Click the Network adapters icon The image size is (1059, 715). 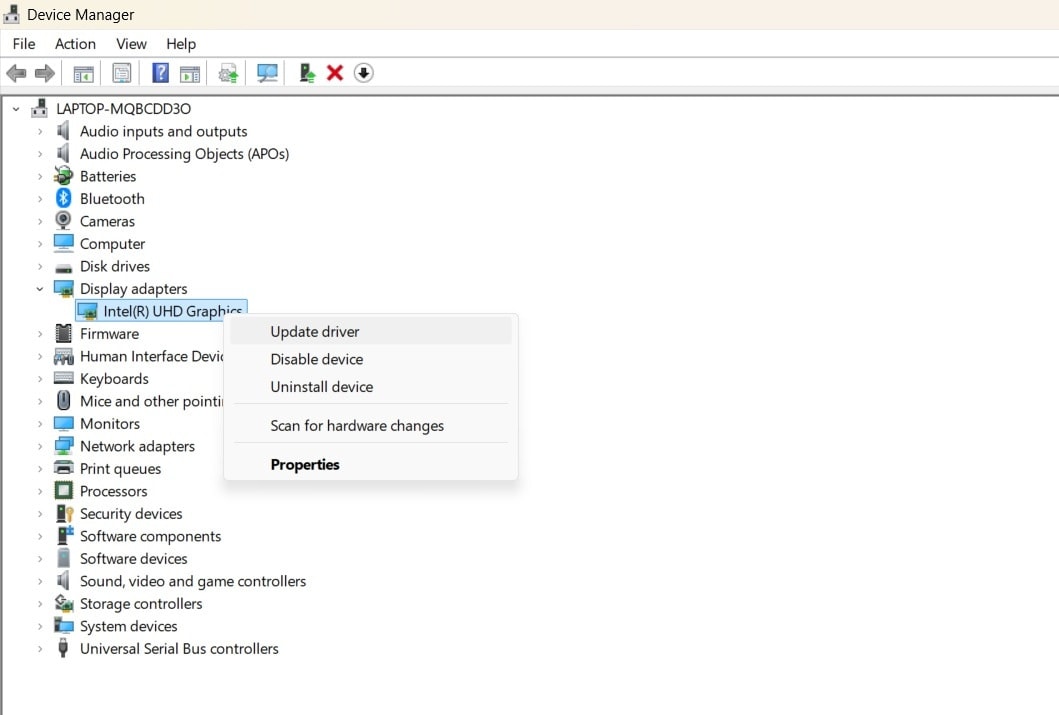pyautogui.click(x=63, y=446)
